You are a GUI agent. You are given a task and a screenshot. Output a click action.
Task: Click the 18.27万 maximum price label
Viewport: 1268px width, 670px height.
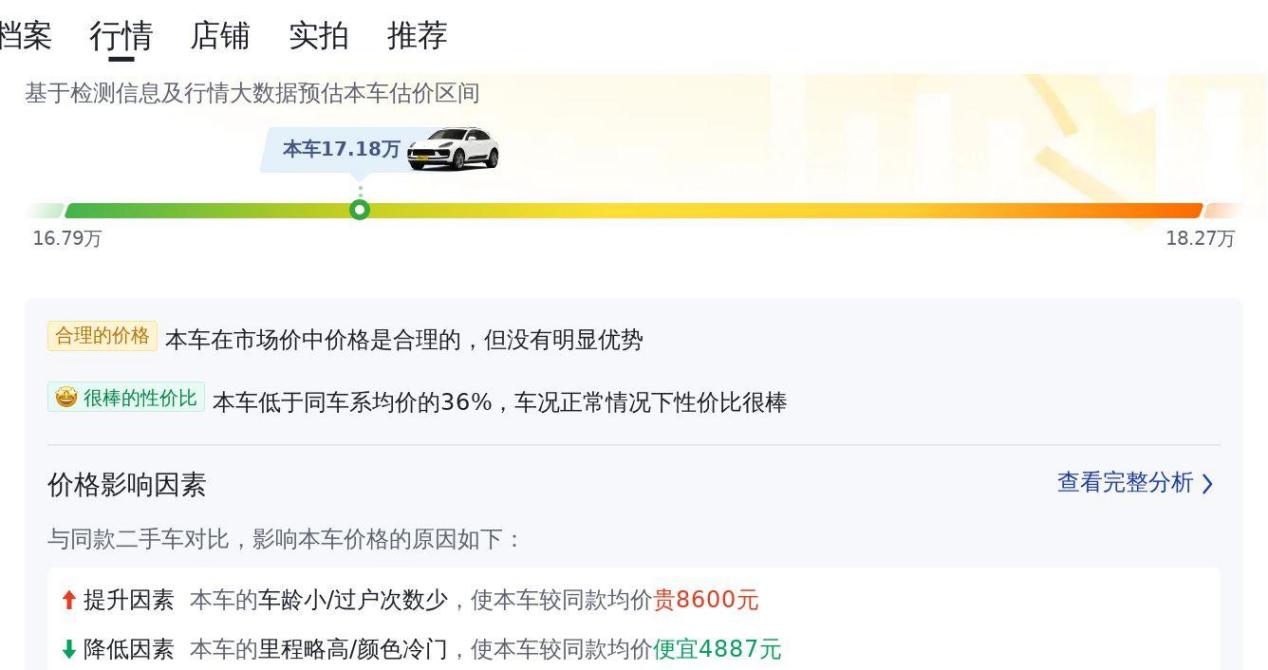pos(1200,239)
